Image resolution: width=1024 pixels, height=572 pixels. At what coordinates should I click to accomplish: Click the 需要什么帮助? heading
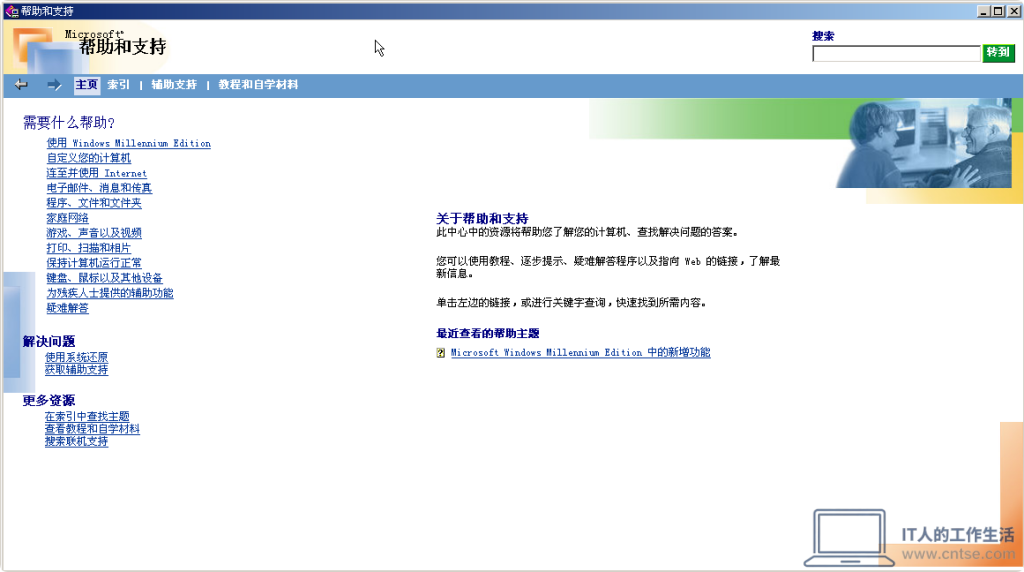(x=69, y=123)
